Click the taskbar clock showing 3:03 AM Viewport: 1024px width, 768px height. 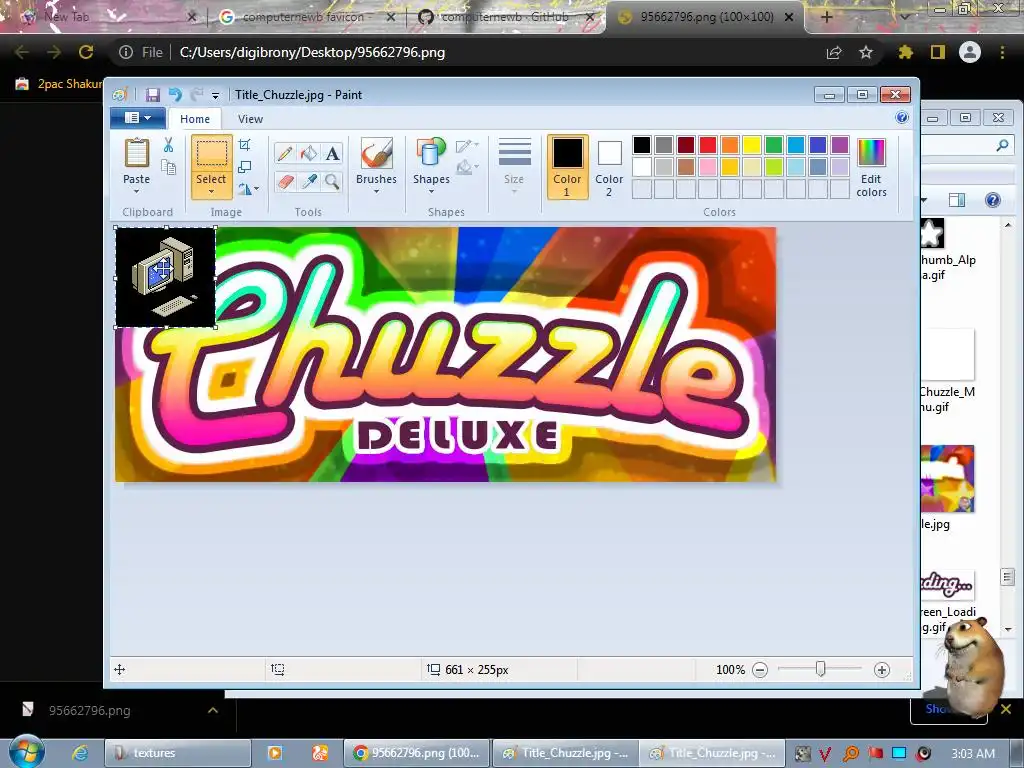973,753
